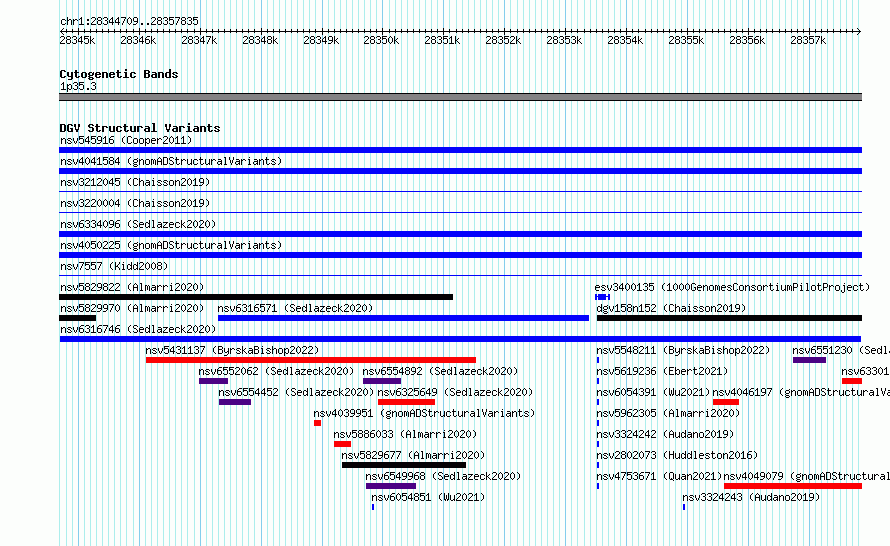Open the nsv3324243 (Audano2019) label
Screen dimensions: 890x546
click(x=752, y=497)
